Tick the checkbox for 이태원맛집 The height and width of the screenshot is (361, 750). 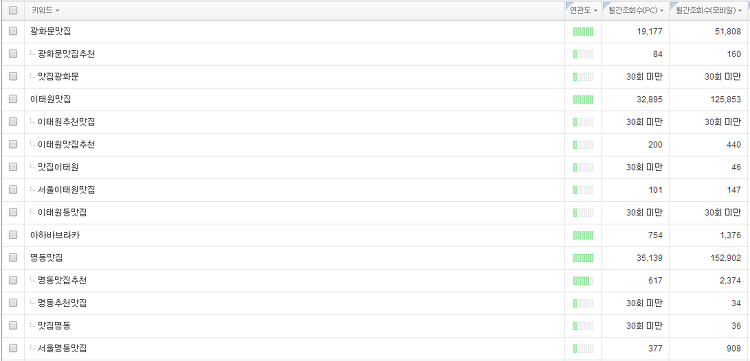[x=13, y=99]
